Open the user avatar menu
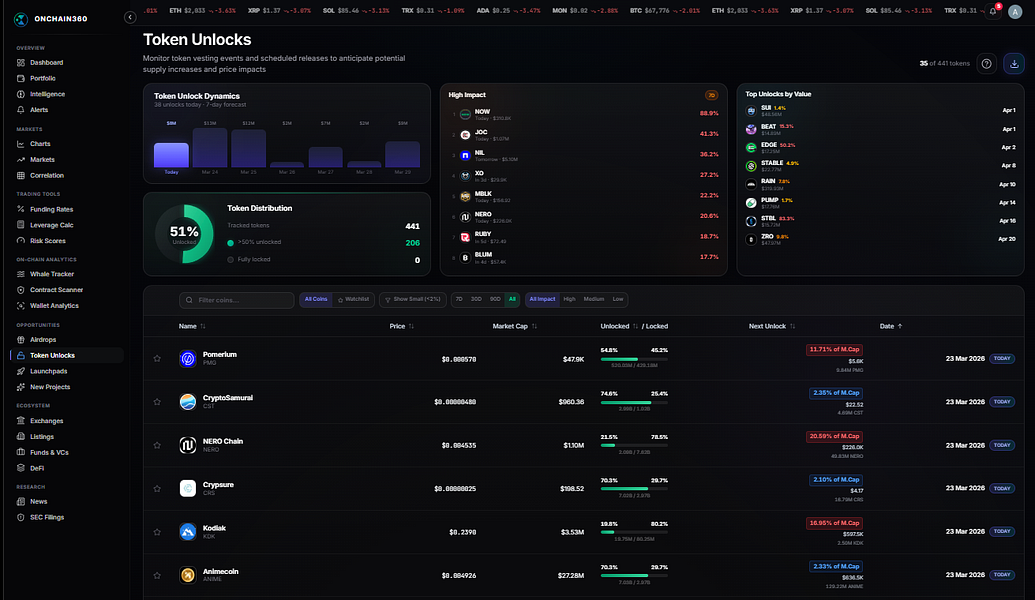 coord(1015,13)
